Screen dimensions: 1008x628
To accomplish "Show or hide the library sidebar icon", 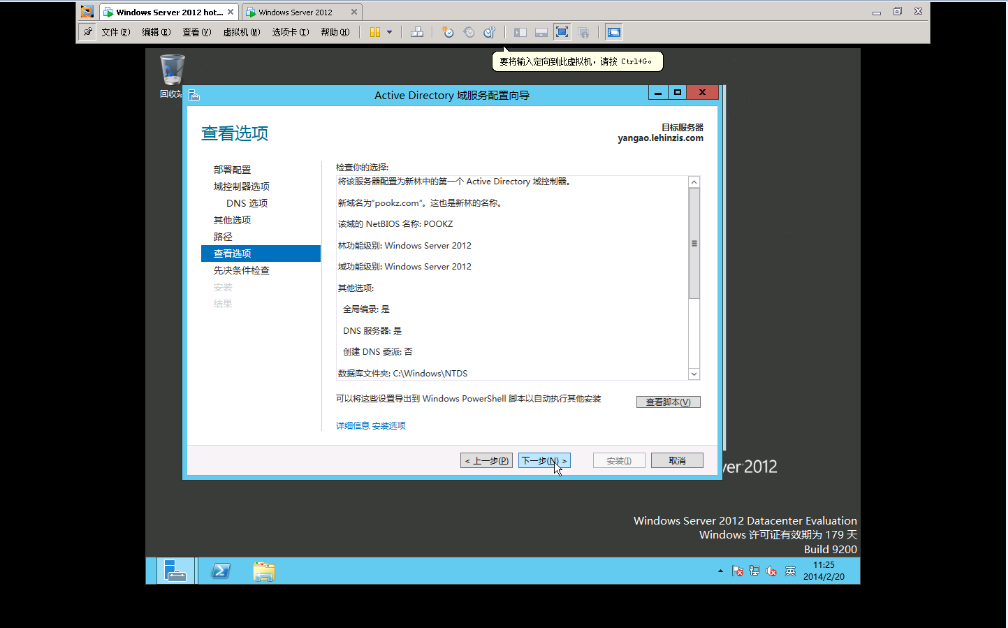I will [521, 32].
